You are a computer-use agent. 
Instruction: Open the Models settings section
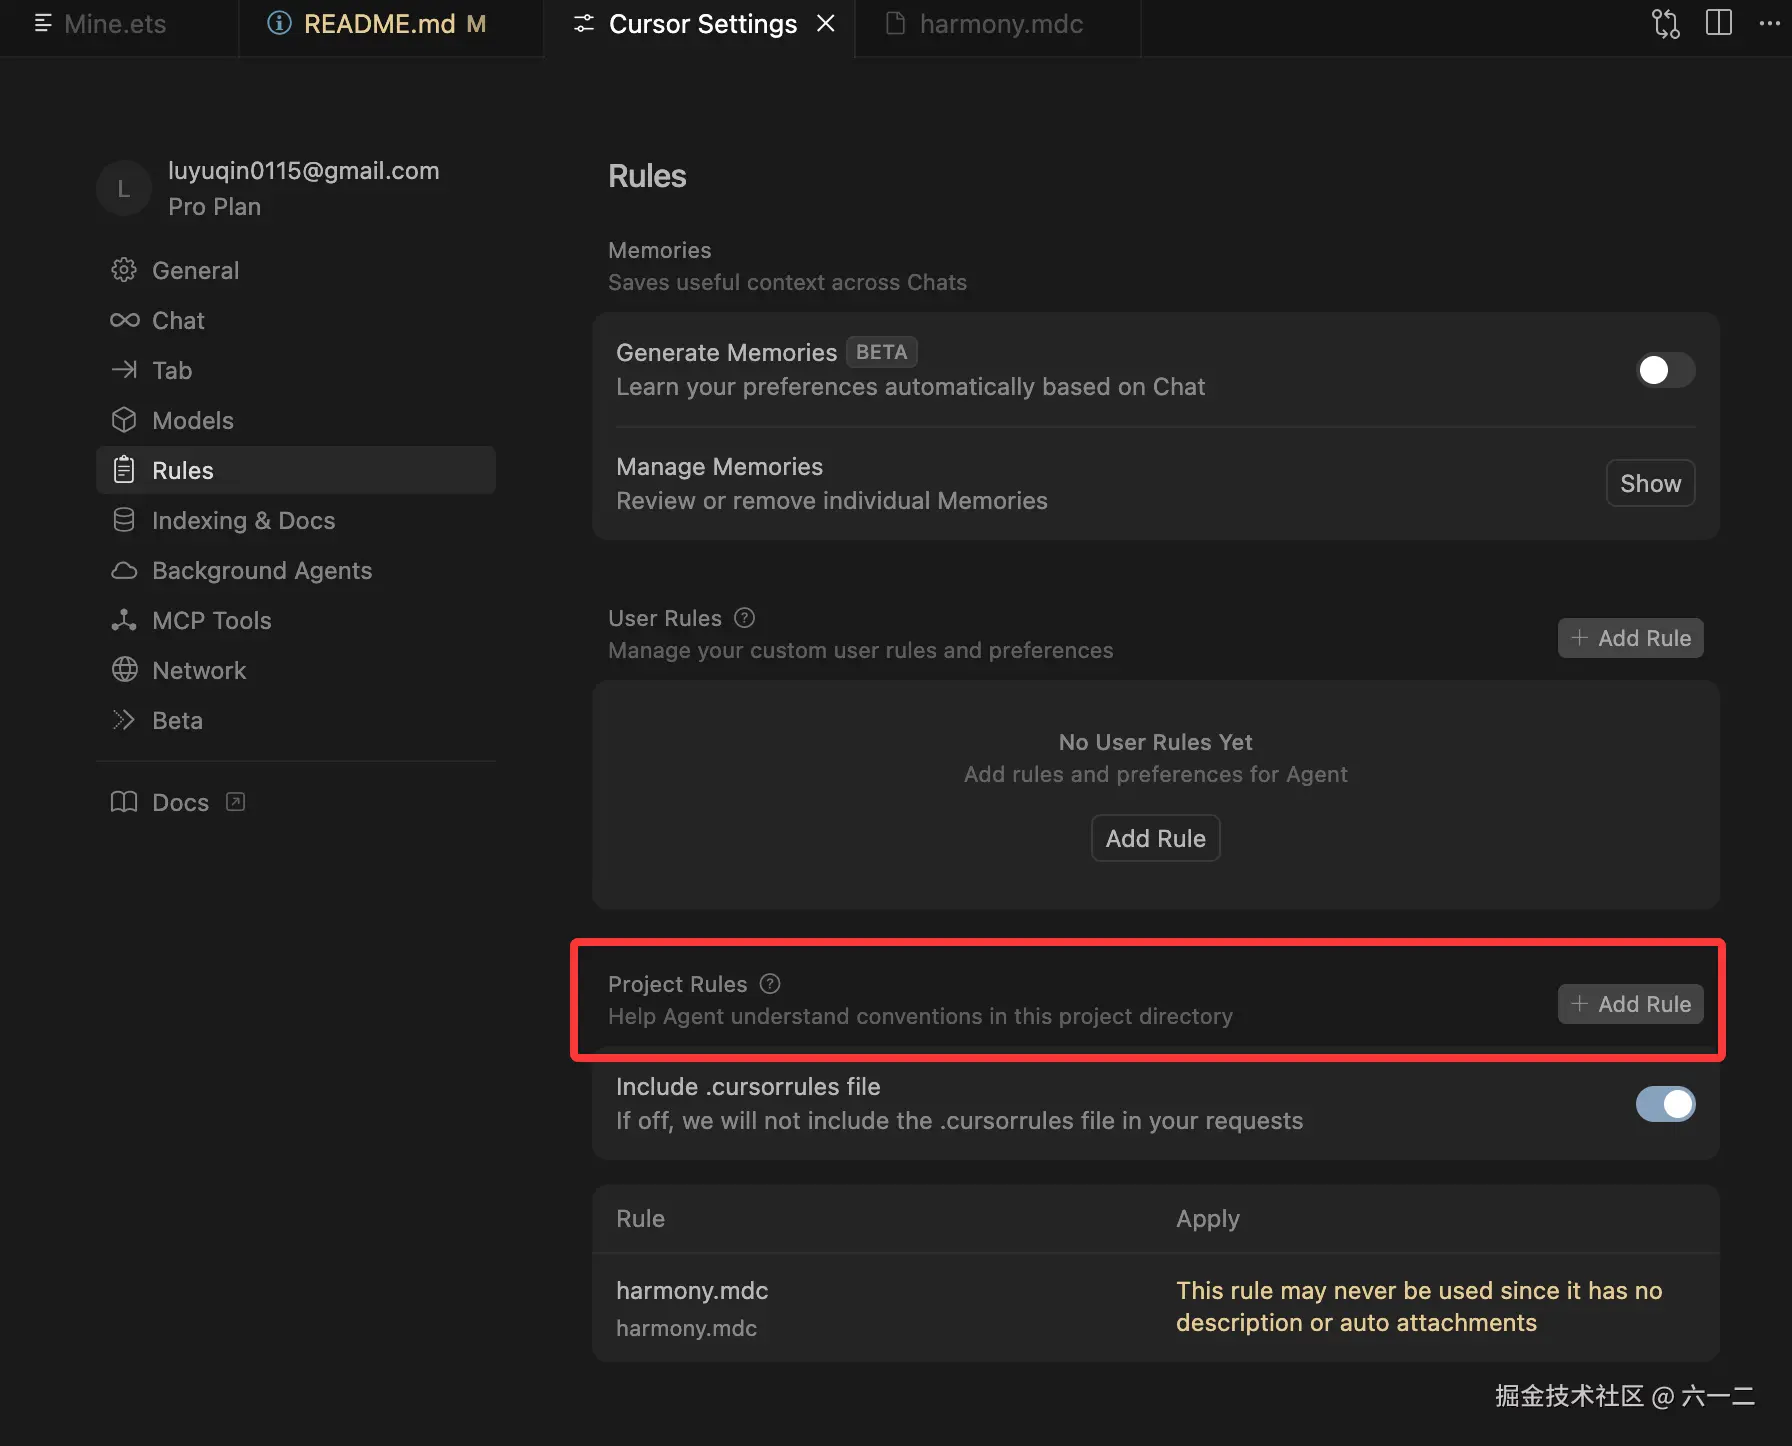[192, 420]
